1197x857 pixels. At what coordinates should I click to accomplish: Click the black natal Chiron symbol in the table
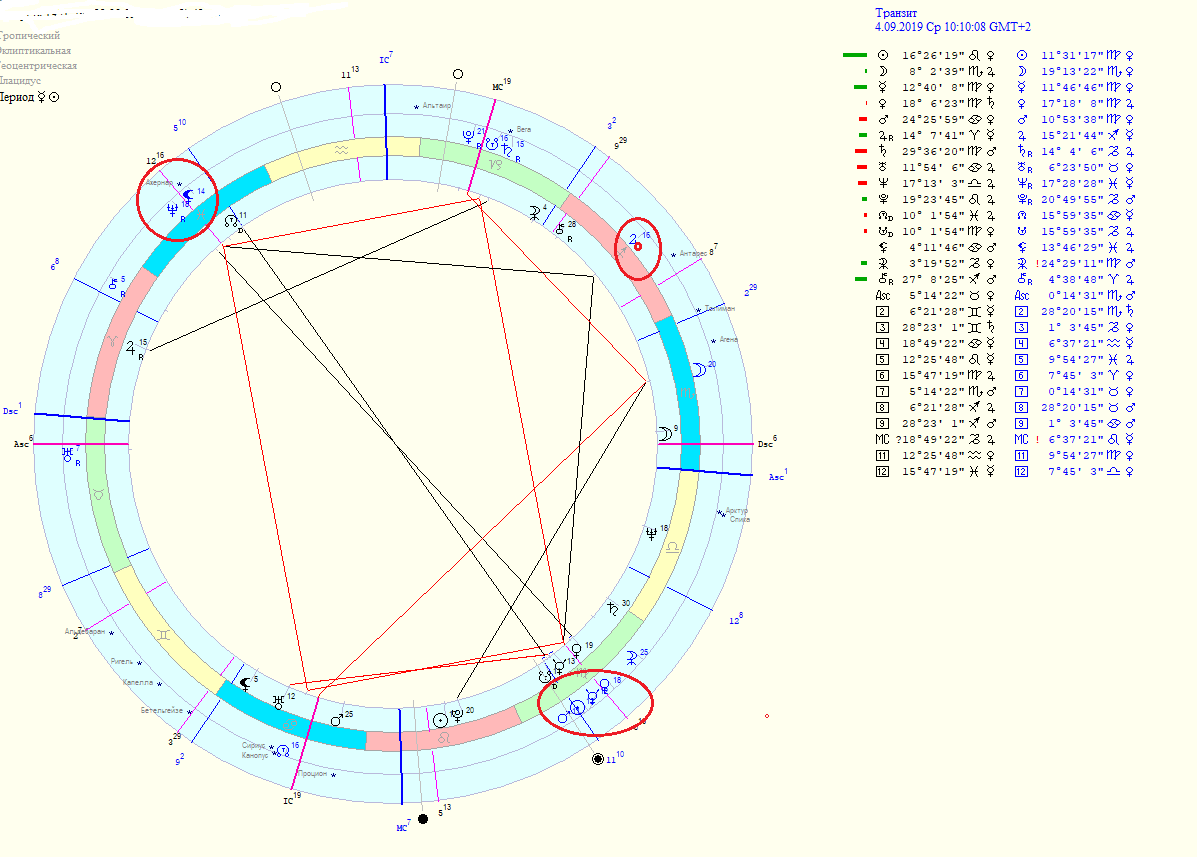click(x=882, y=279)
